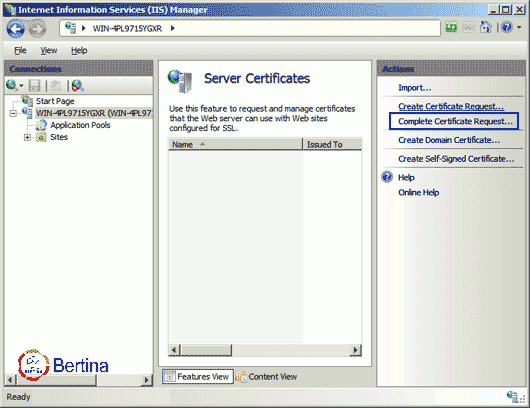The height and width of the screenshot is (408, 530).
Task: Click the certificate list left scroll arrow
Action: point(174,350)
